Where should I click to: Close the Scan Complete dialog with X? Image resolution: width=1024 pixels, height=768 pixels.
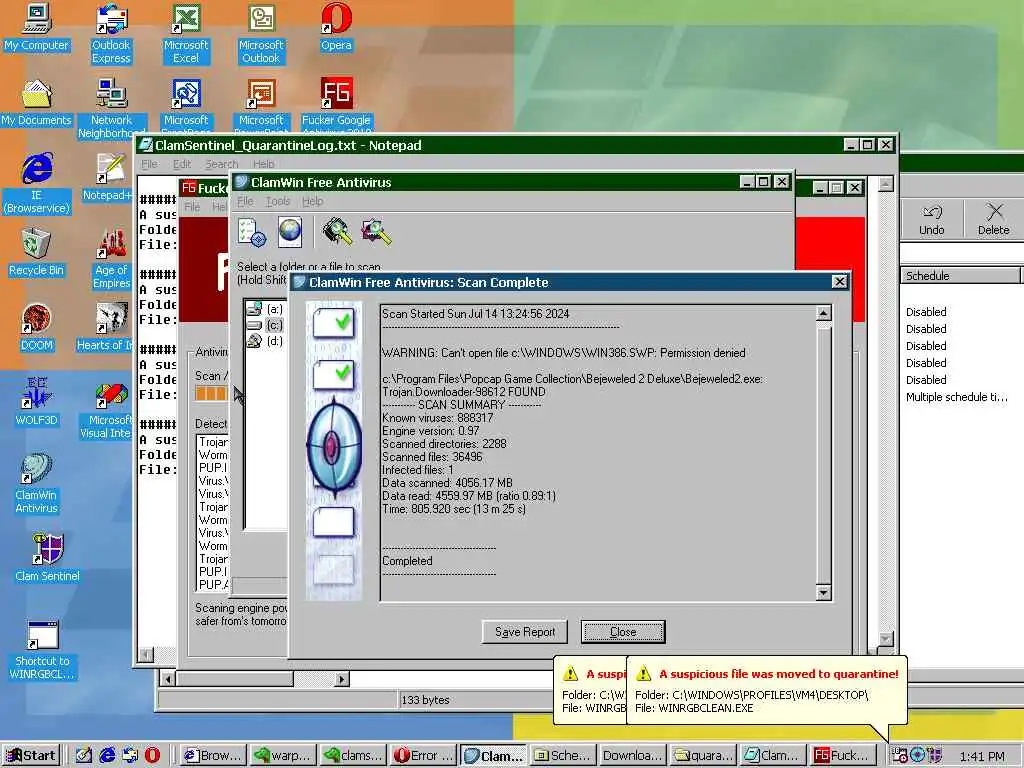pyautogui.click(x=839, y=282)
